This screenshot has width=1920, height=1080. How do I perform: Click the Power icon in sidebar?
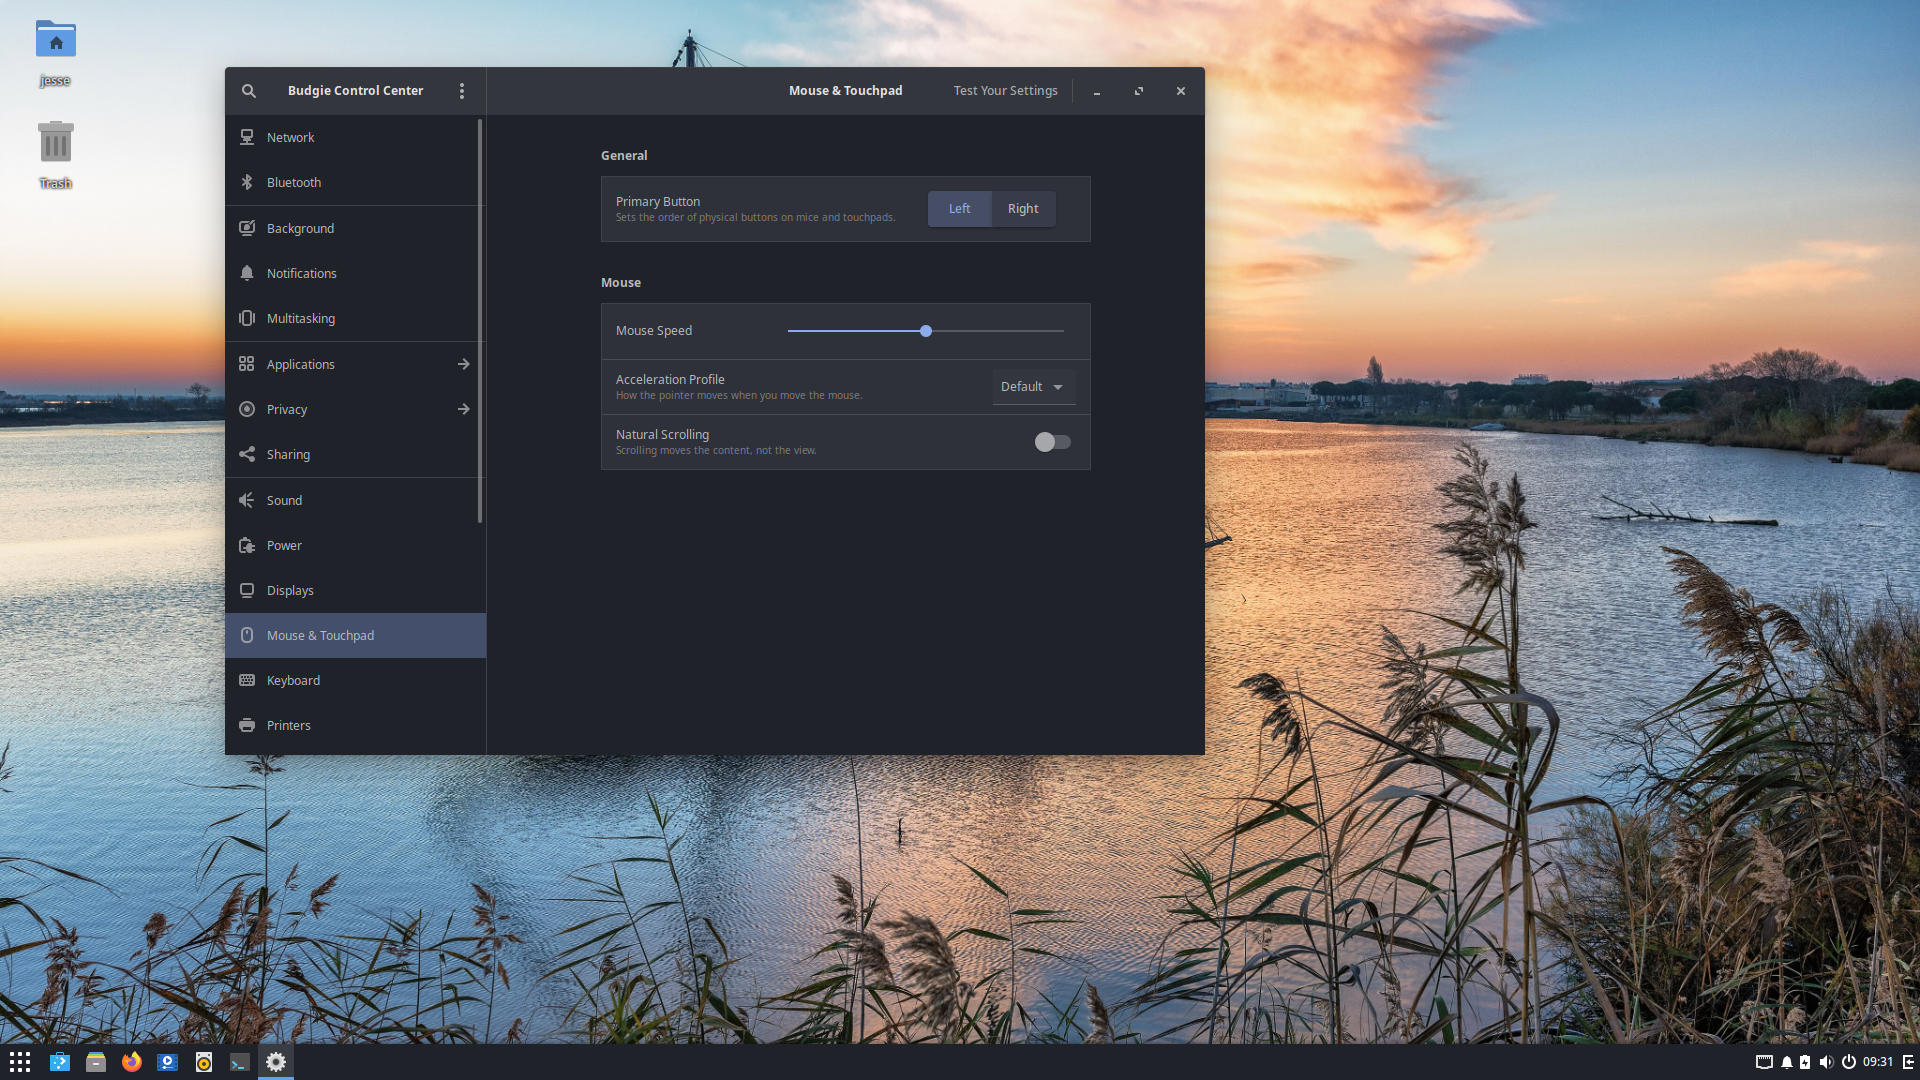click(x=247, y=545)
